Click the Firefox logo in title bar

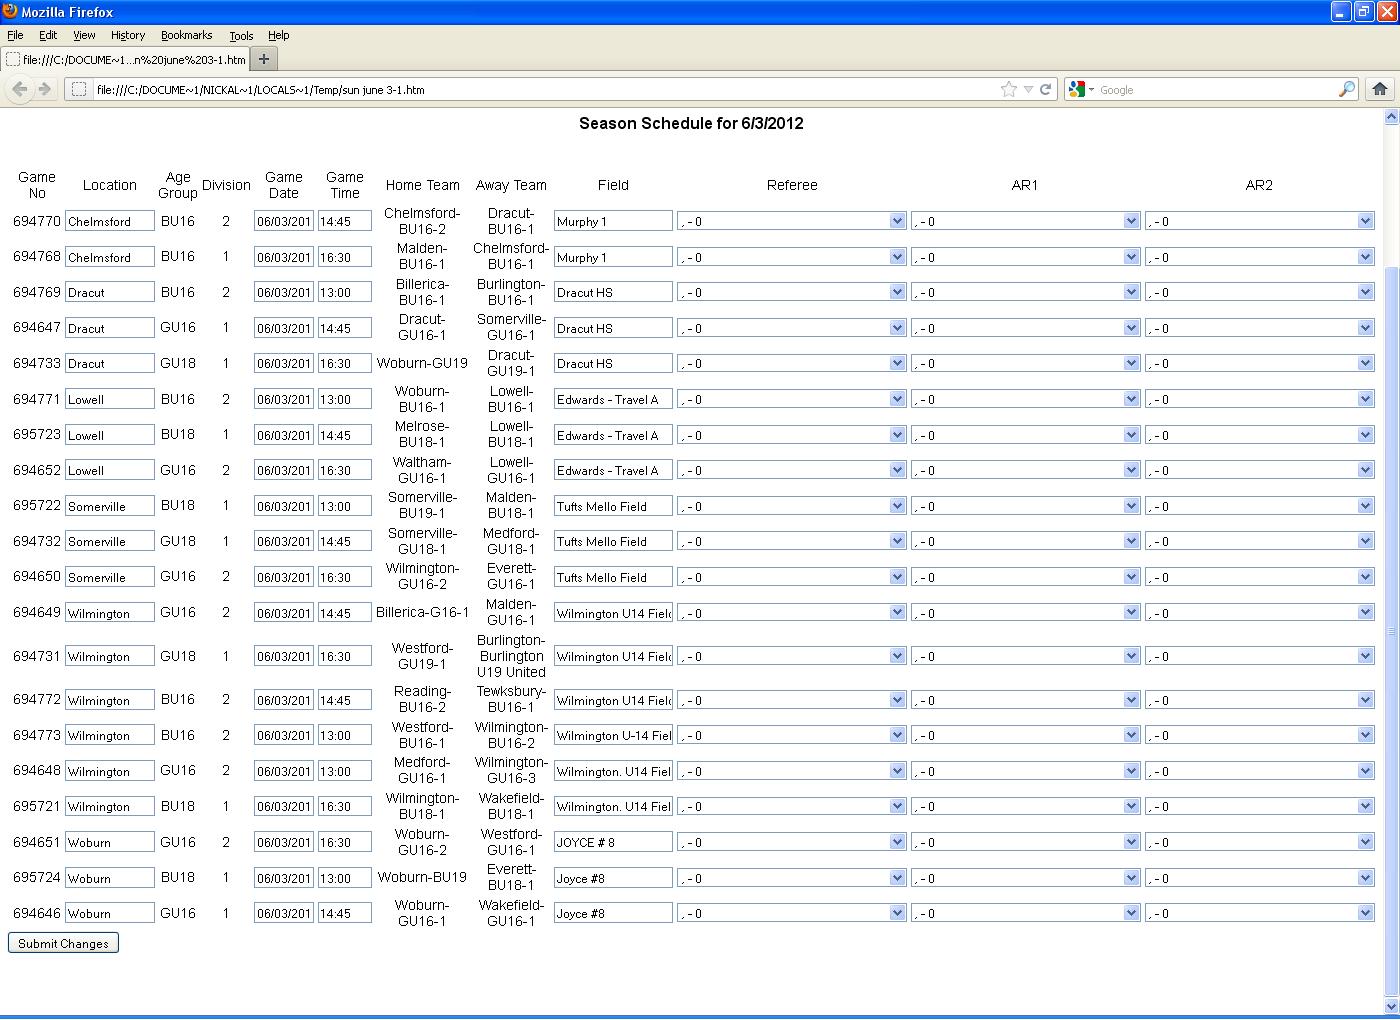pyautogui.click(x=10, y=11)
